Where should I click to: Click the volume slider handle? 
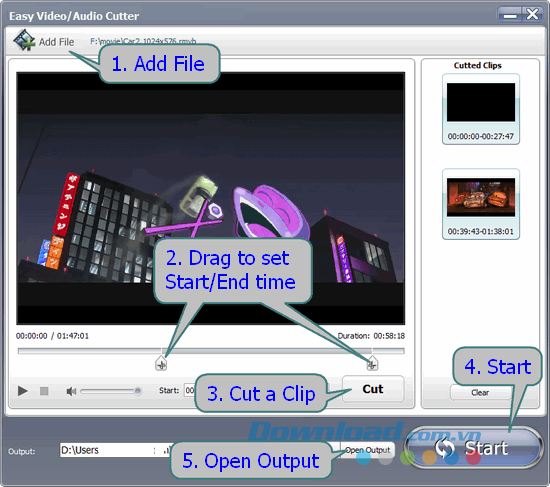(x=138, y=391)
